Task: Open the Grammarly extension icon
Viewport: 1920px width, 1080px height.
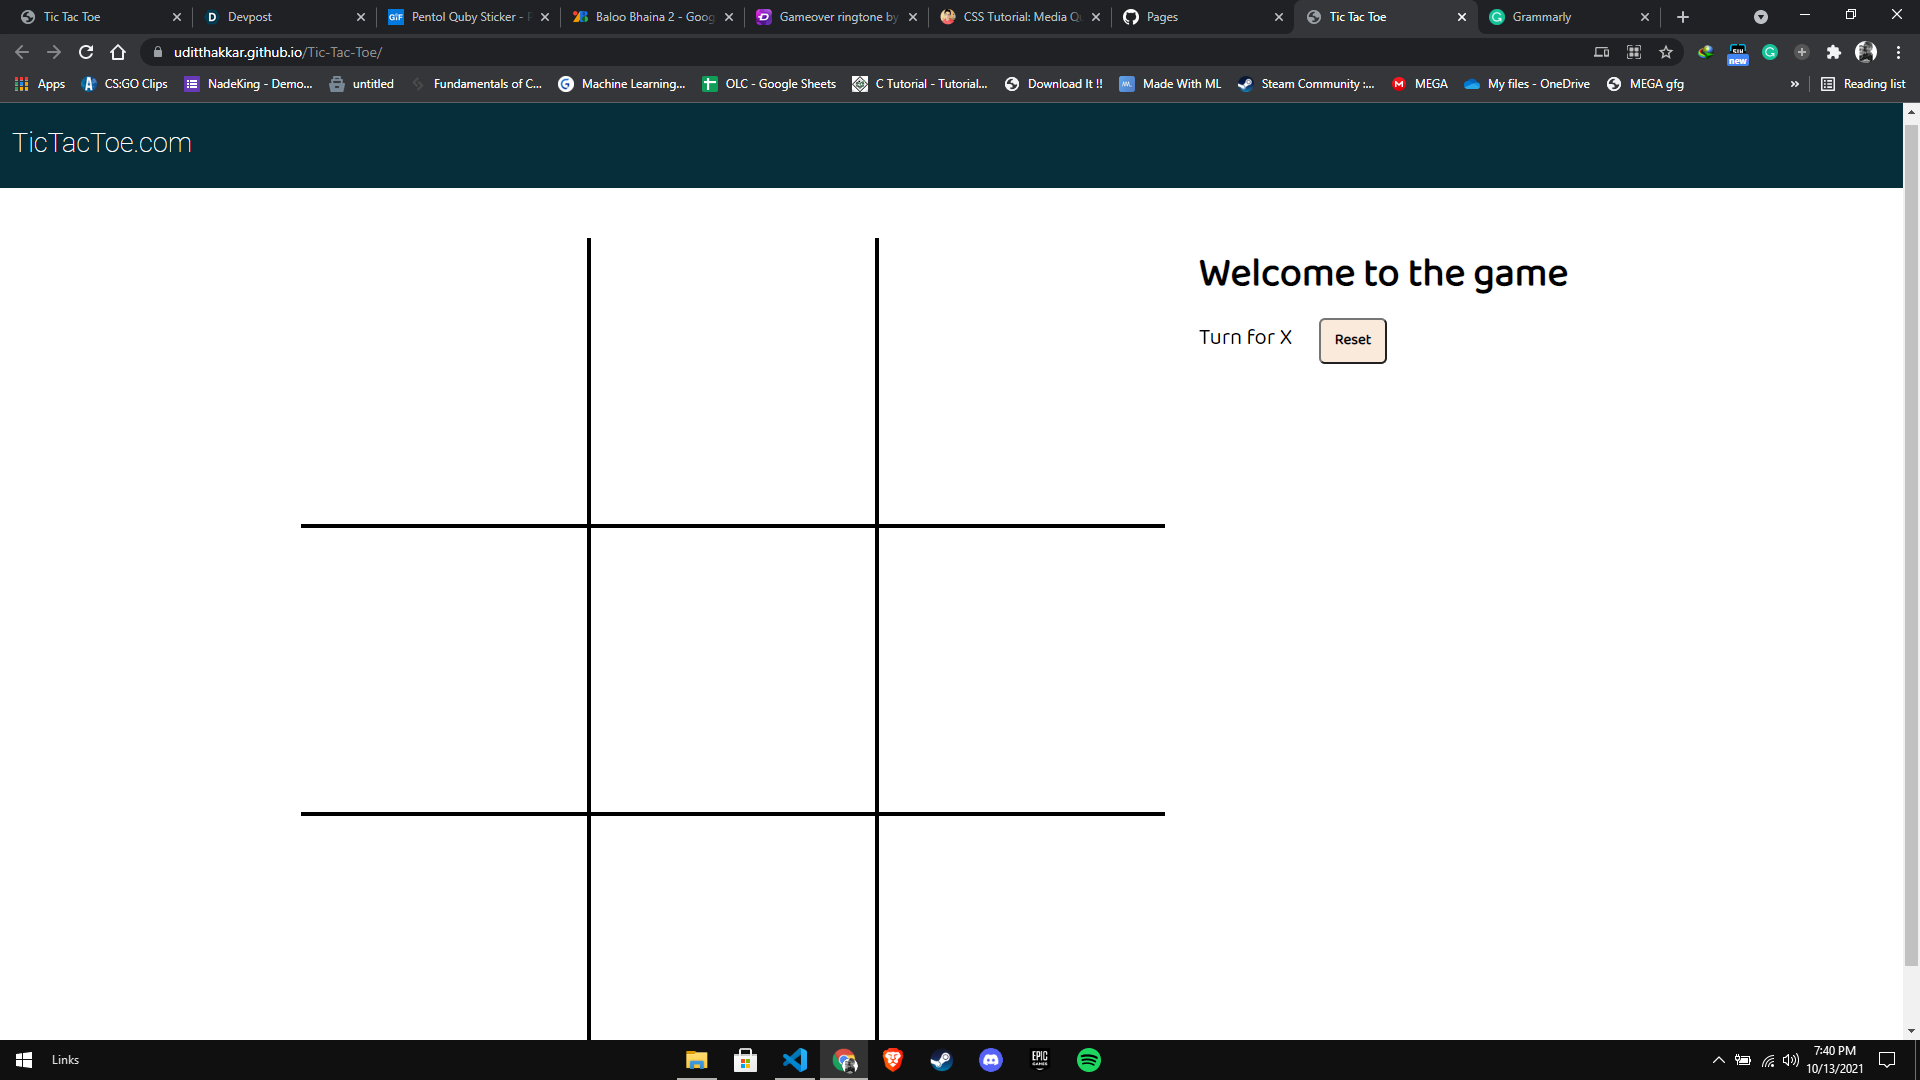Action: [1769, 52]
